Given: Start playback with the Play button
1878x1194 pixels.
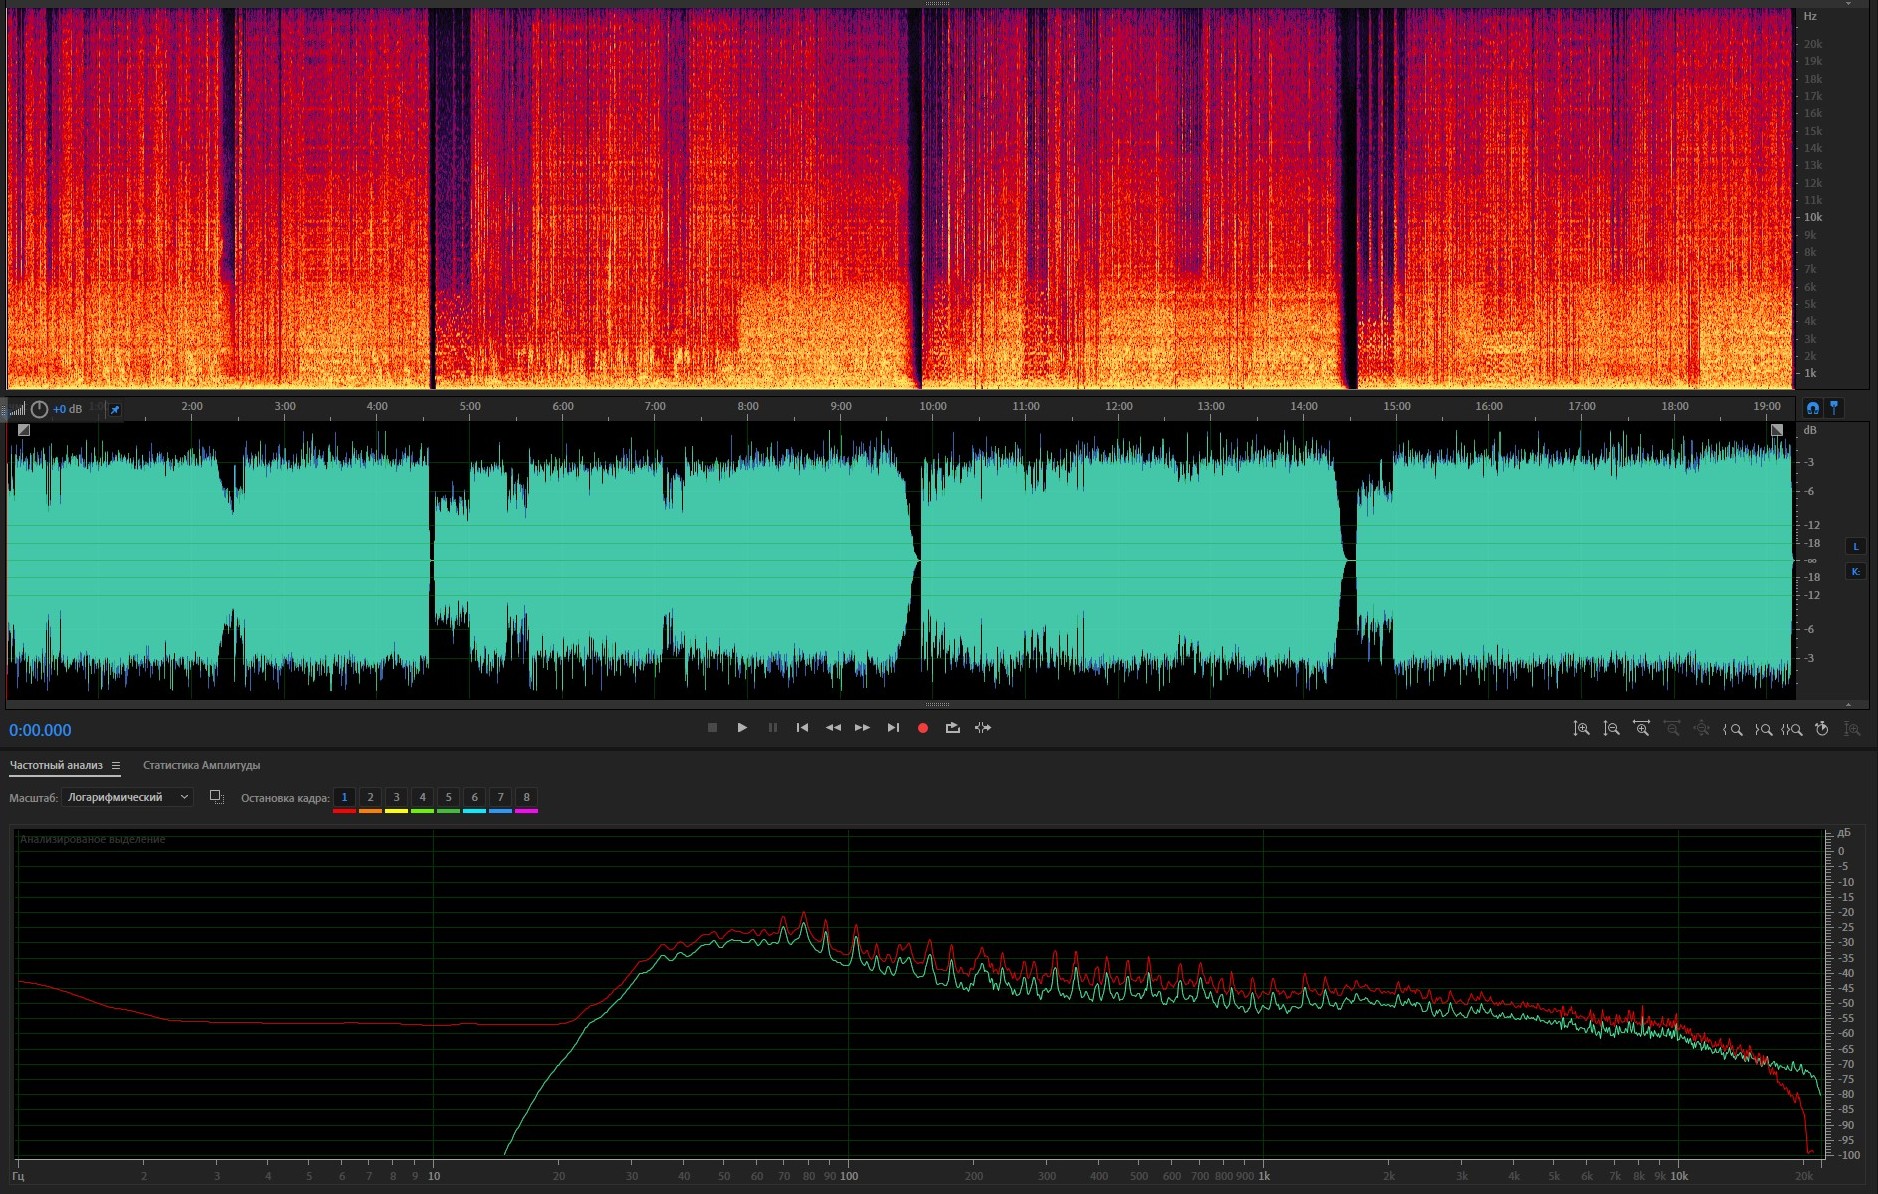Looking at the screenshot, I should (x=742, y=728).
